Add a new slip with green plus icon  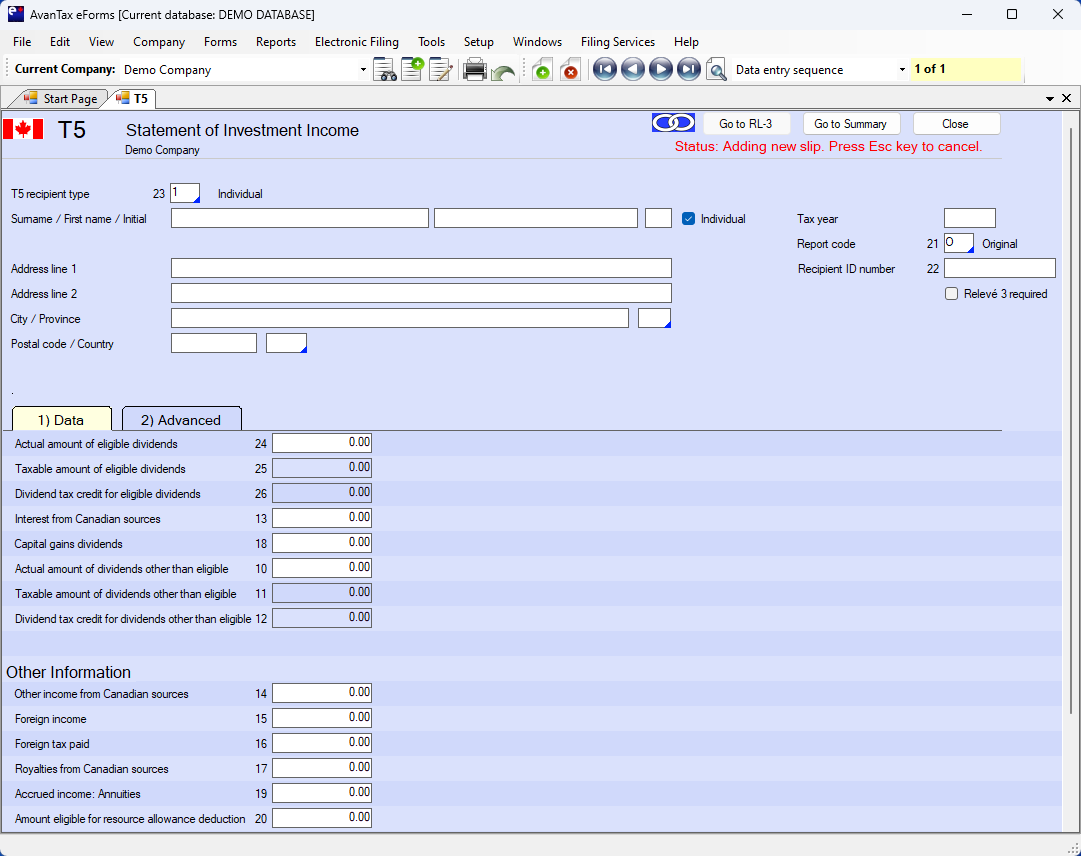(541, 70)
